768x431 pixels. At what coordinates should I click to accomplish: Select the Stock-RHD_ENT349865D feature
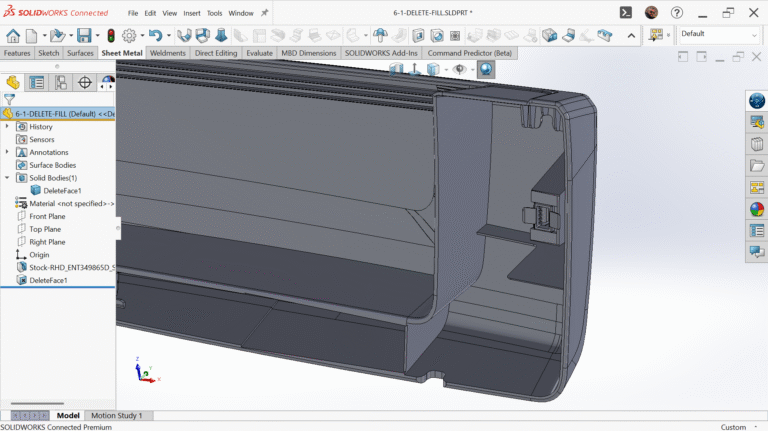(x=66, y=267)
